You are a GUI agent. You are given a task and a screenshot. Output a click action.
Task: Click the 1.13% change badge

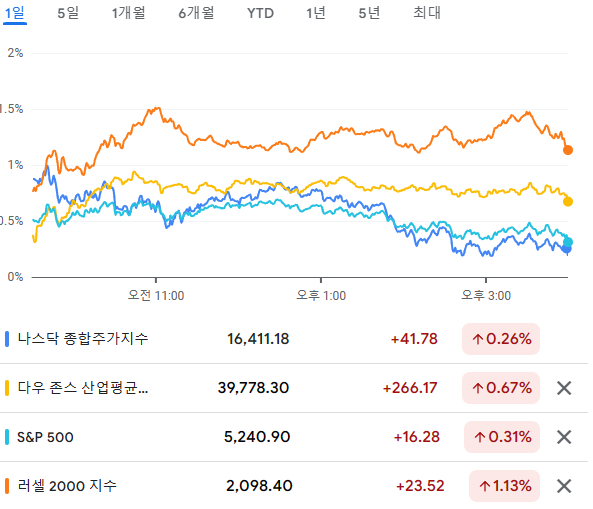pos(504,486)
